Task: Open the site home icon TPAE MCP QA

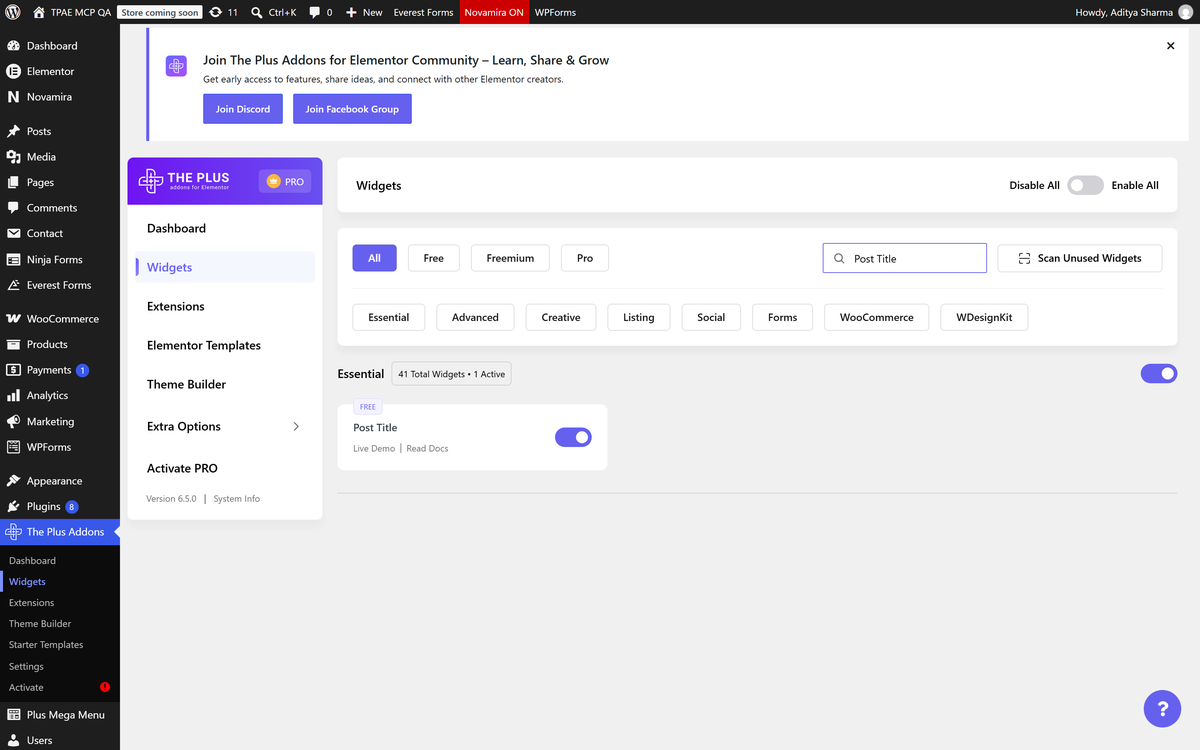Action: pos(38,12)
